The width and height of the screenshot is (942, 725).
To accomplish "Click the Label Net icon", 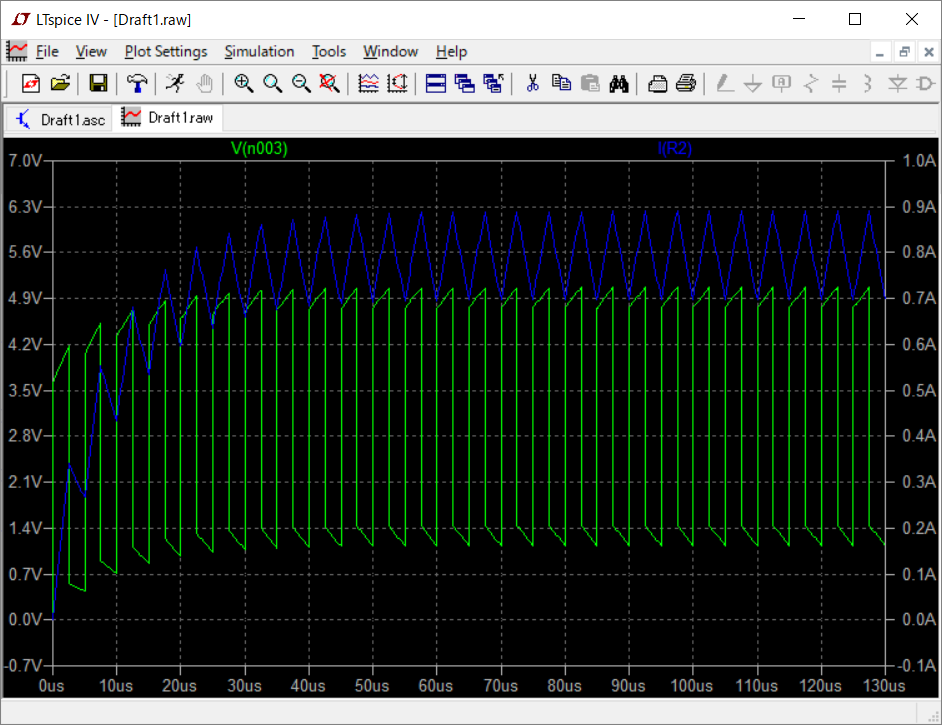I will (782, 83).
